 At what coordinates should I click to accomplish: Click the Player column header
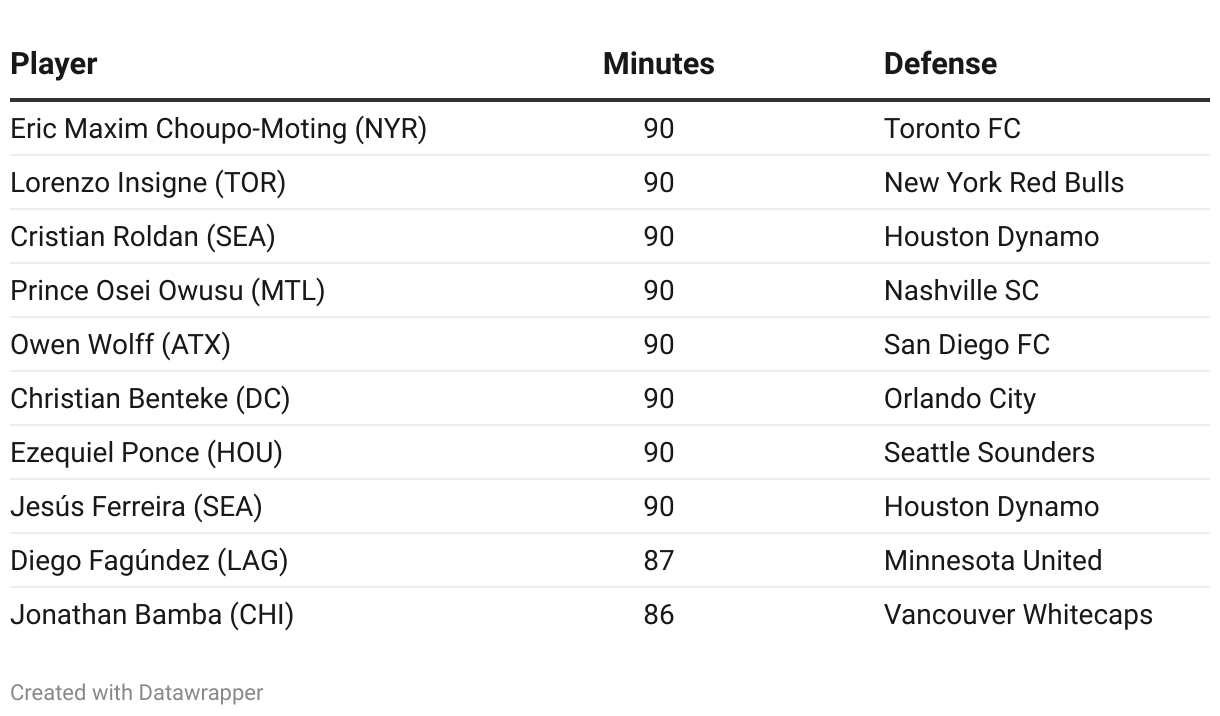click(54, 64)
